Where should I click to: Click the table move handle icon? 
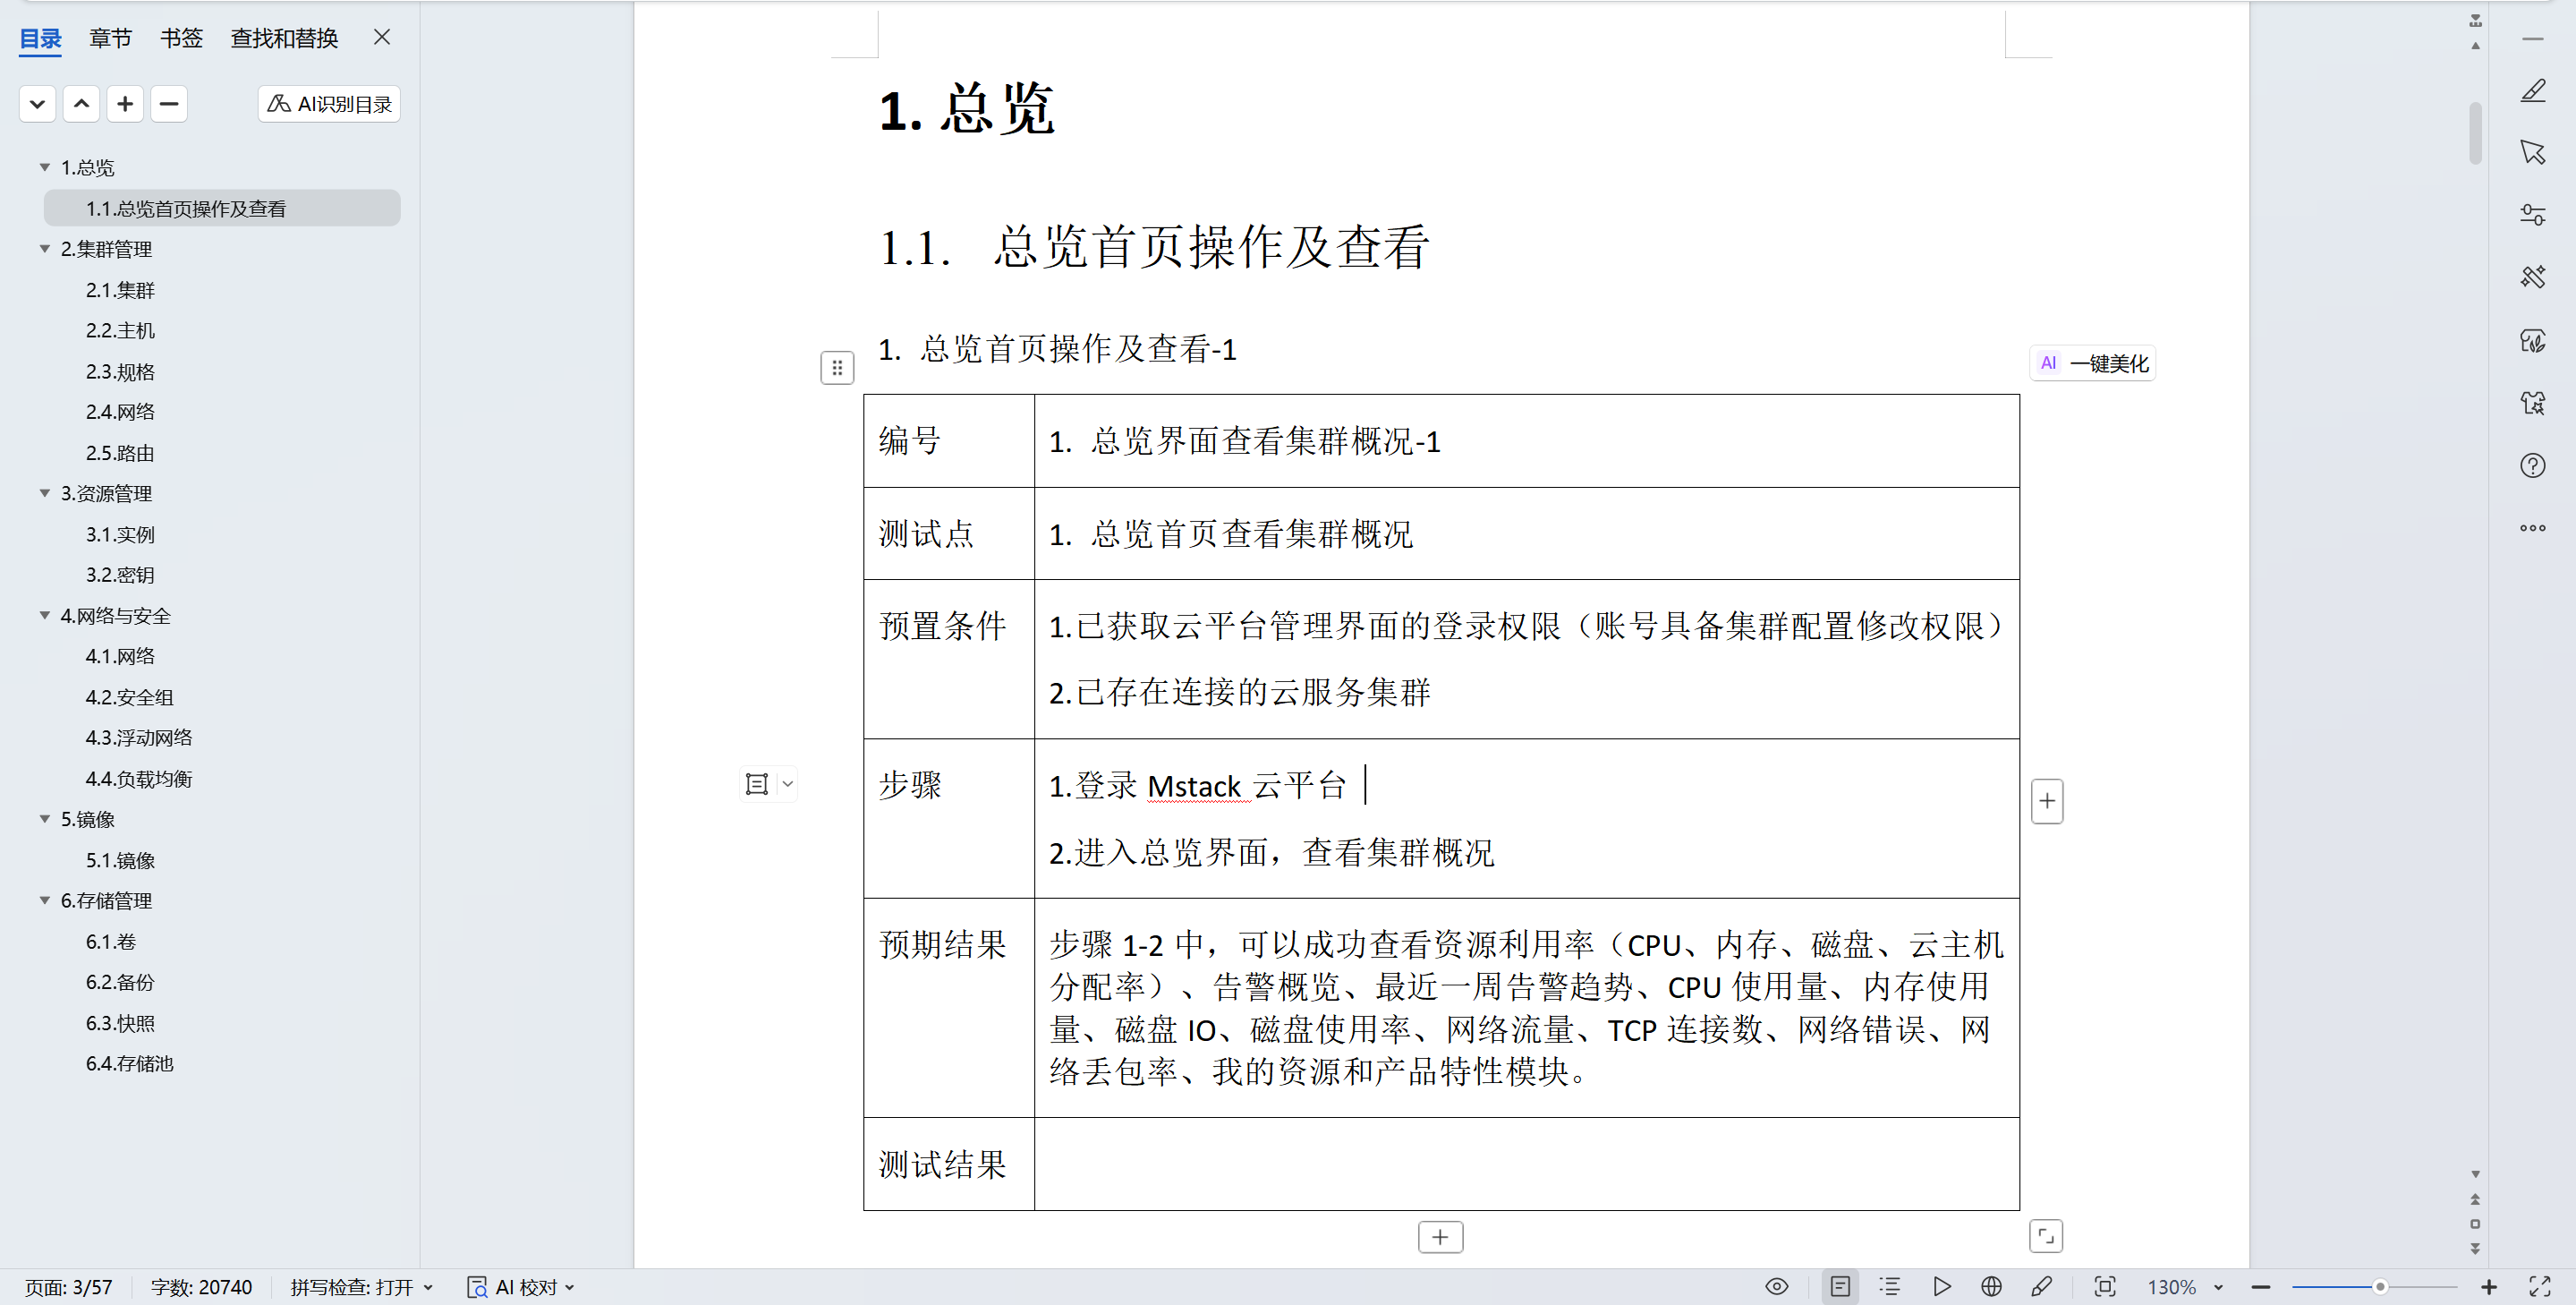pyautogui.click(x=837, y=368)
